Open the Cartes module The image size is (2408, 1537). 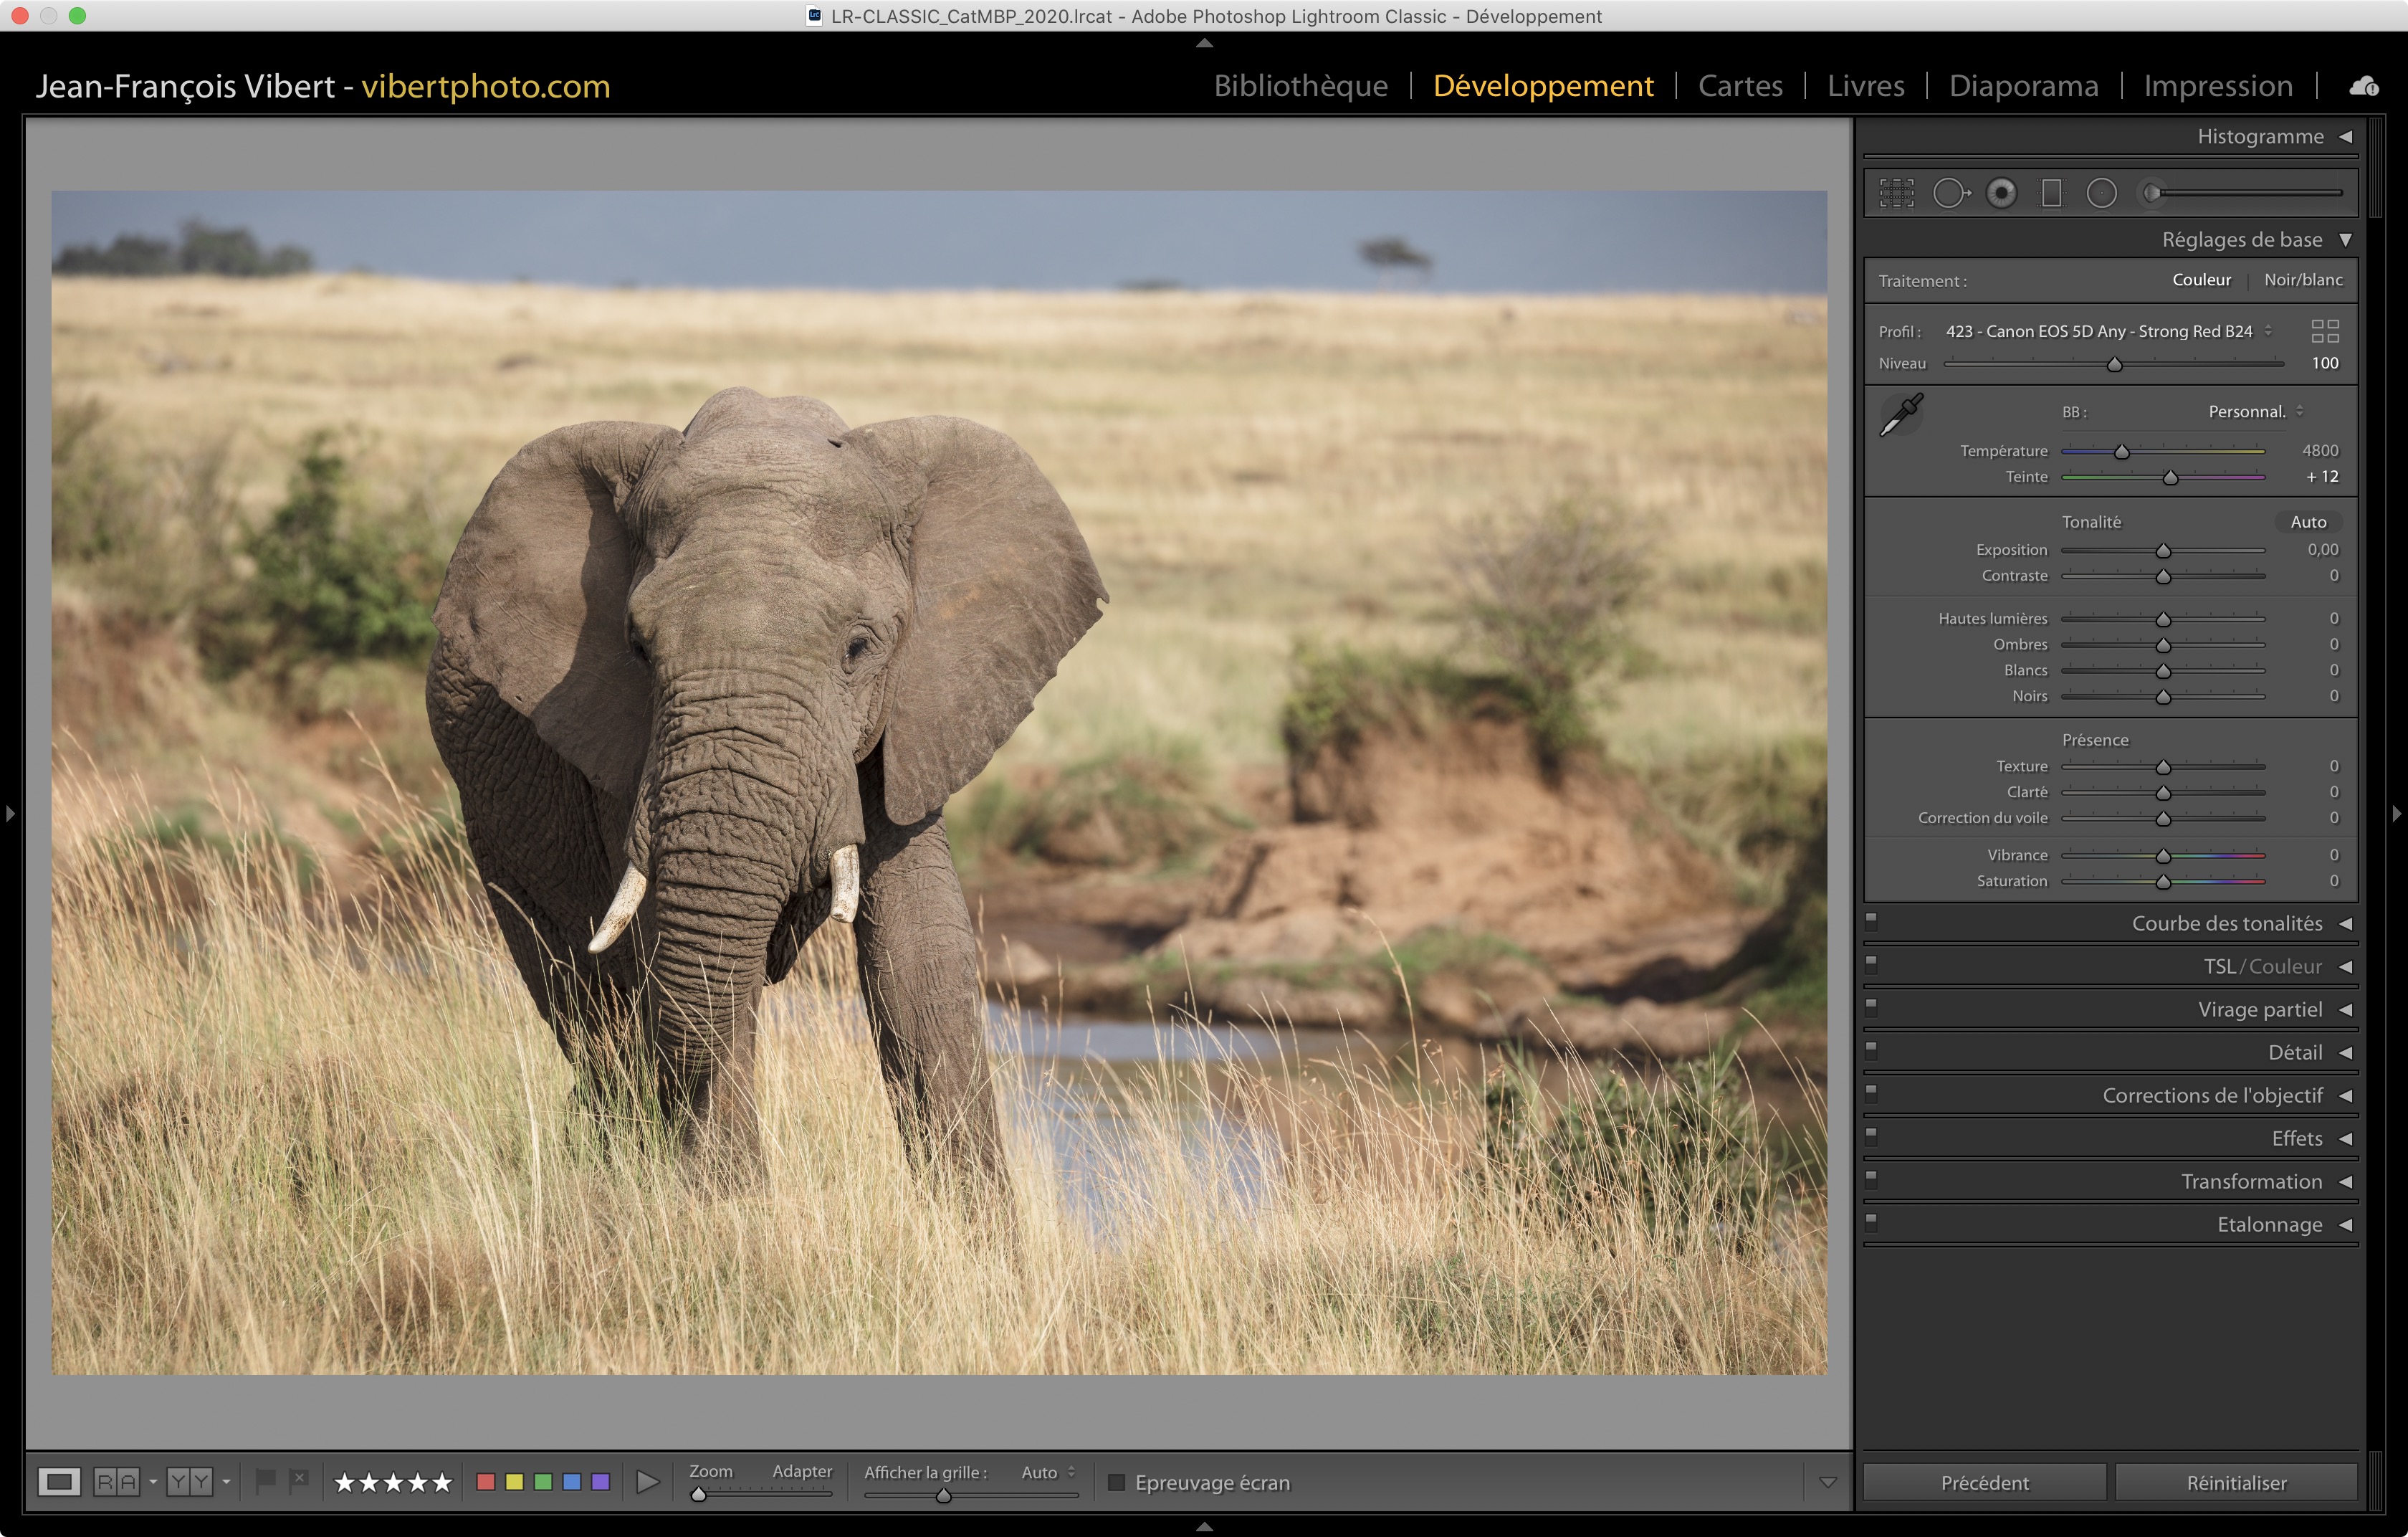[1740, 86]
